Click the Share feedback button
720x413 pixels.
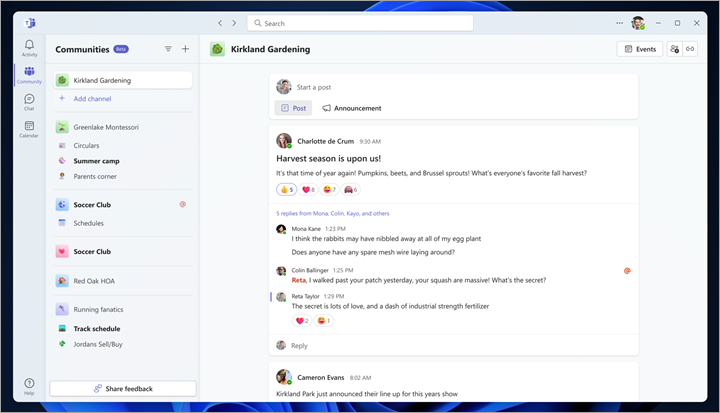[x=123, y=388]
